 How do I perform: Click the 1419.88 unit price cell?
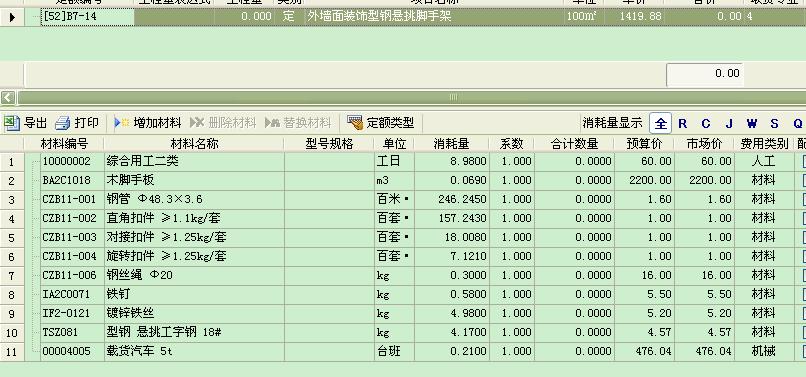[x=634, y=16]
